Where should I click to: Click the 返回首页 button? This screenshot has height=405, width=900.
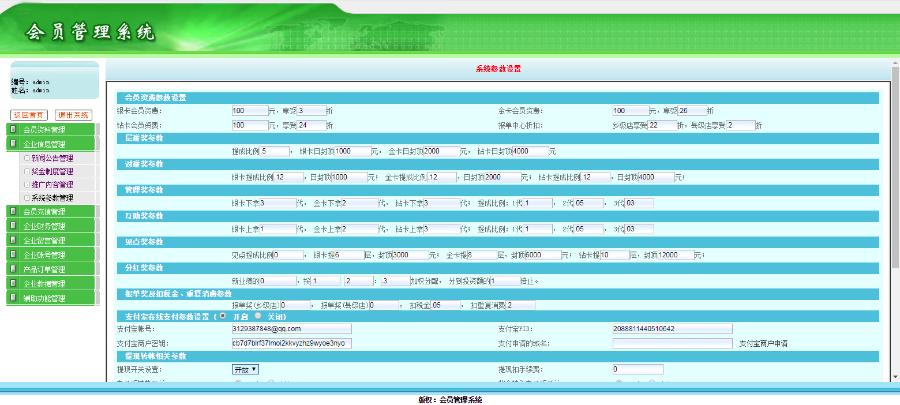coord(29,115)
